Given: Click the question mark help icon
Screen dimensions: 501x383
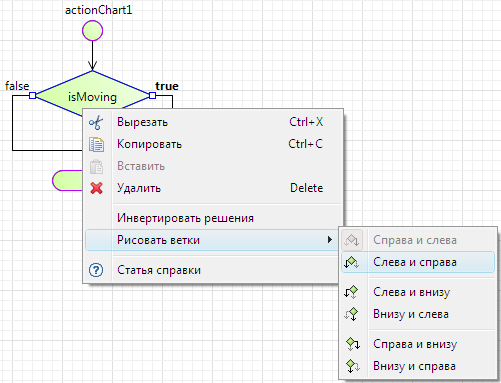Looking at the screenshot, I should 96,270.
